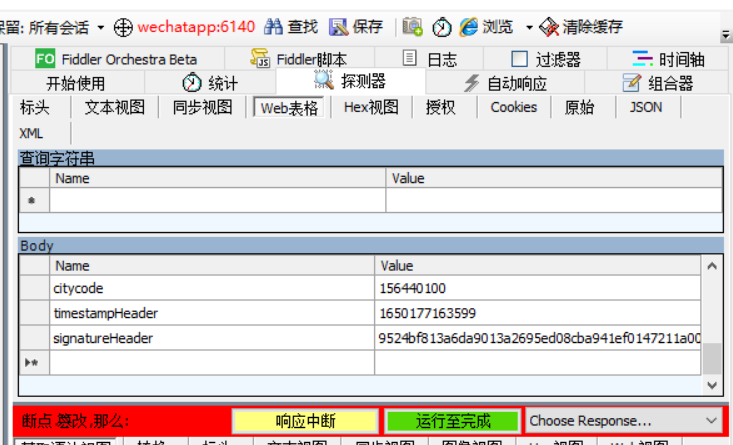This screenshot has width=733, height=445.
Task: Click the 清除缓存 clear cache icon
Action: (x=549, y=27)
